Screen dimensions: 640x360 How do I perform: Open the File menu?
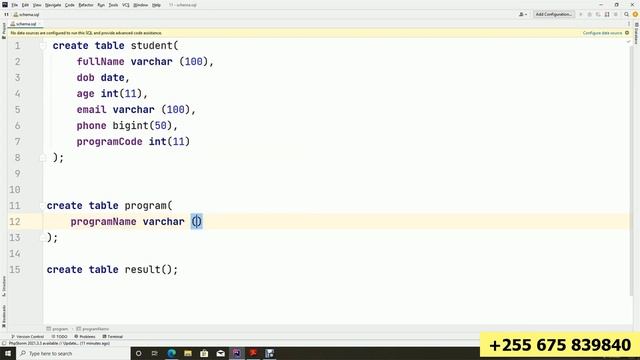(x=15, y=5)
